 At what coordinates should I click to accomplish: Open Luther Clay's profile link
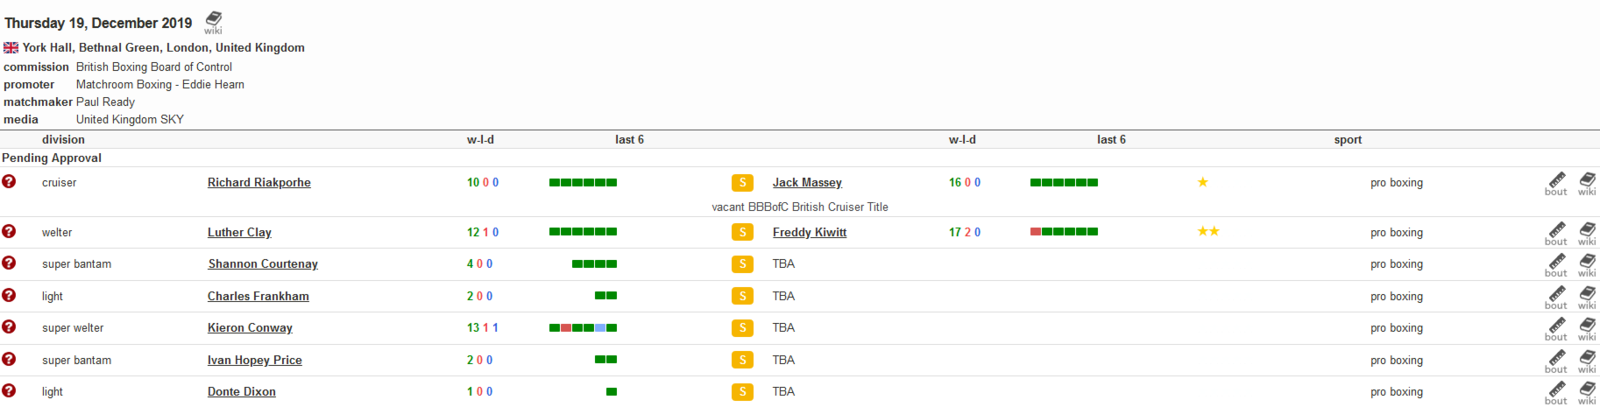point(239,233)
